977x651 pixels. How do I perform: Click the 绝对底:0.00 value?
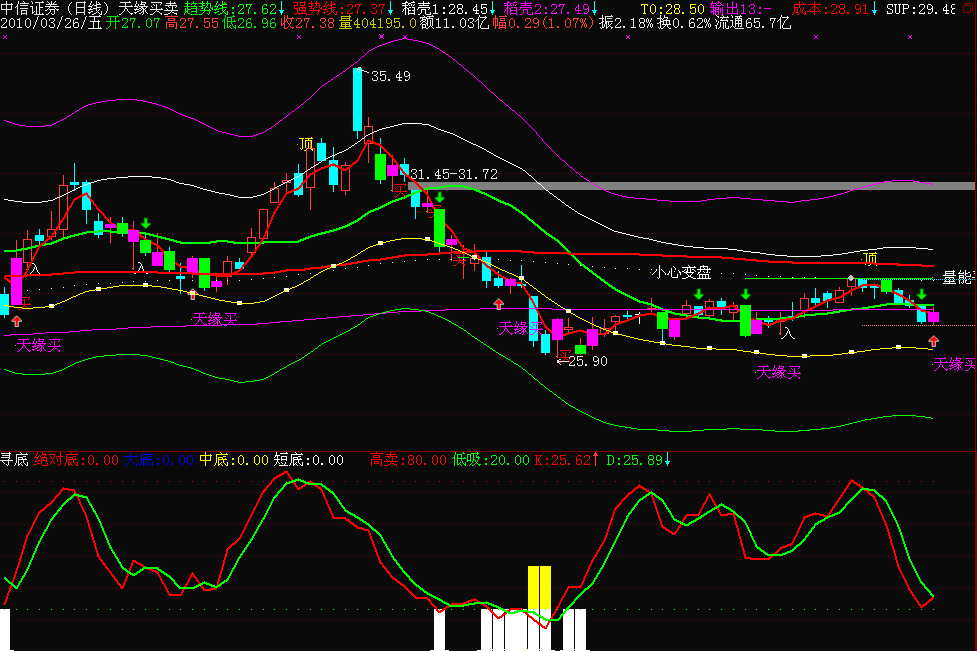[76, 460]
